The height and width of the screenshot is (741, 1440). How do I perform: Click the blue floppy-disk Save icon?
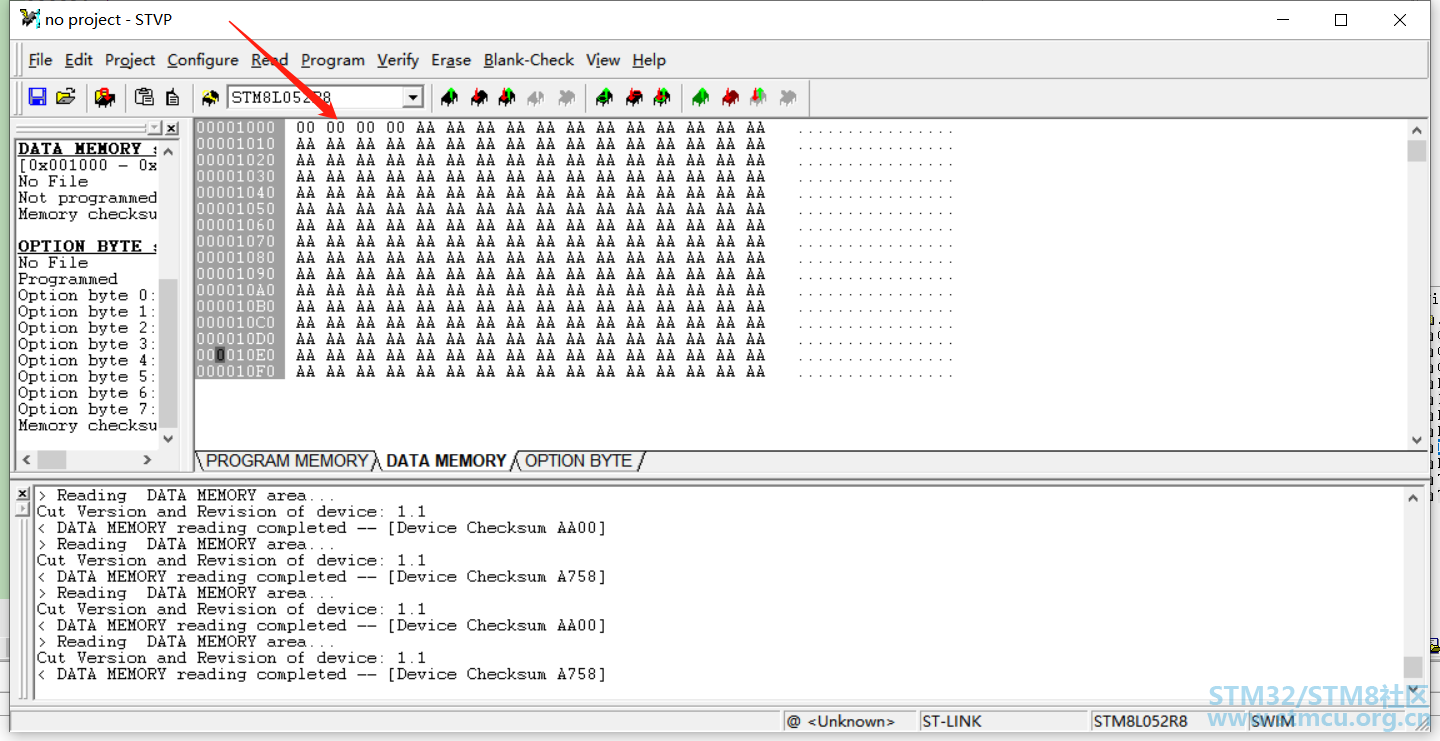point(38,97)
